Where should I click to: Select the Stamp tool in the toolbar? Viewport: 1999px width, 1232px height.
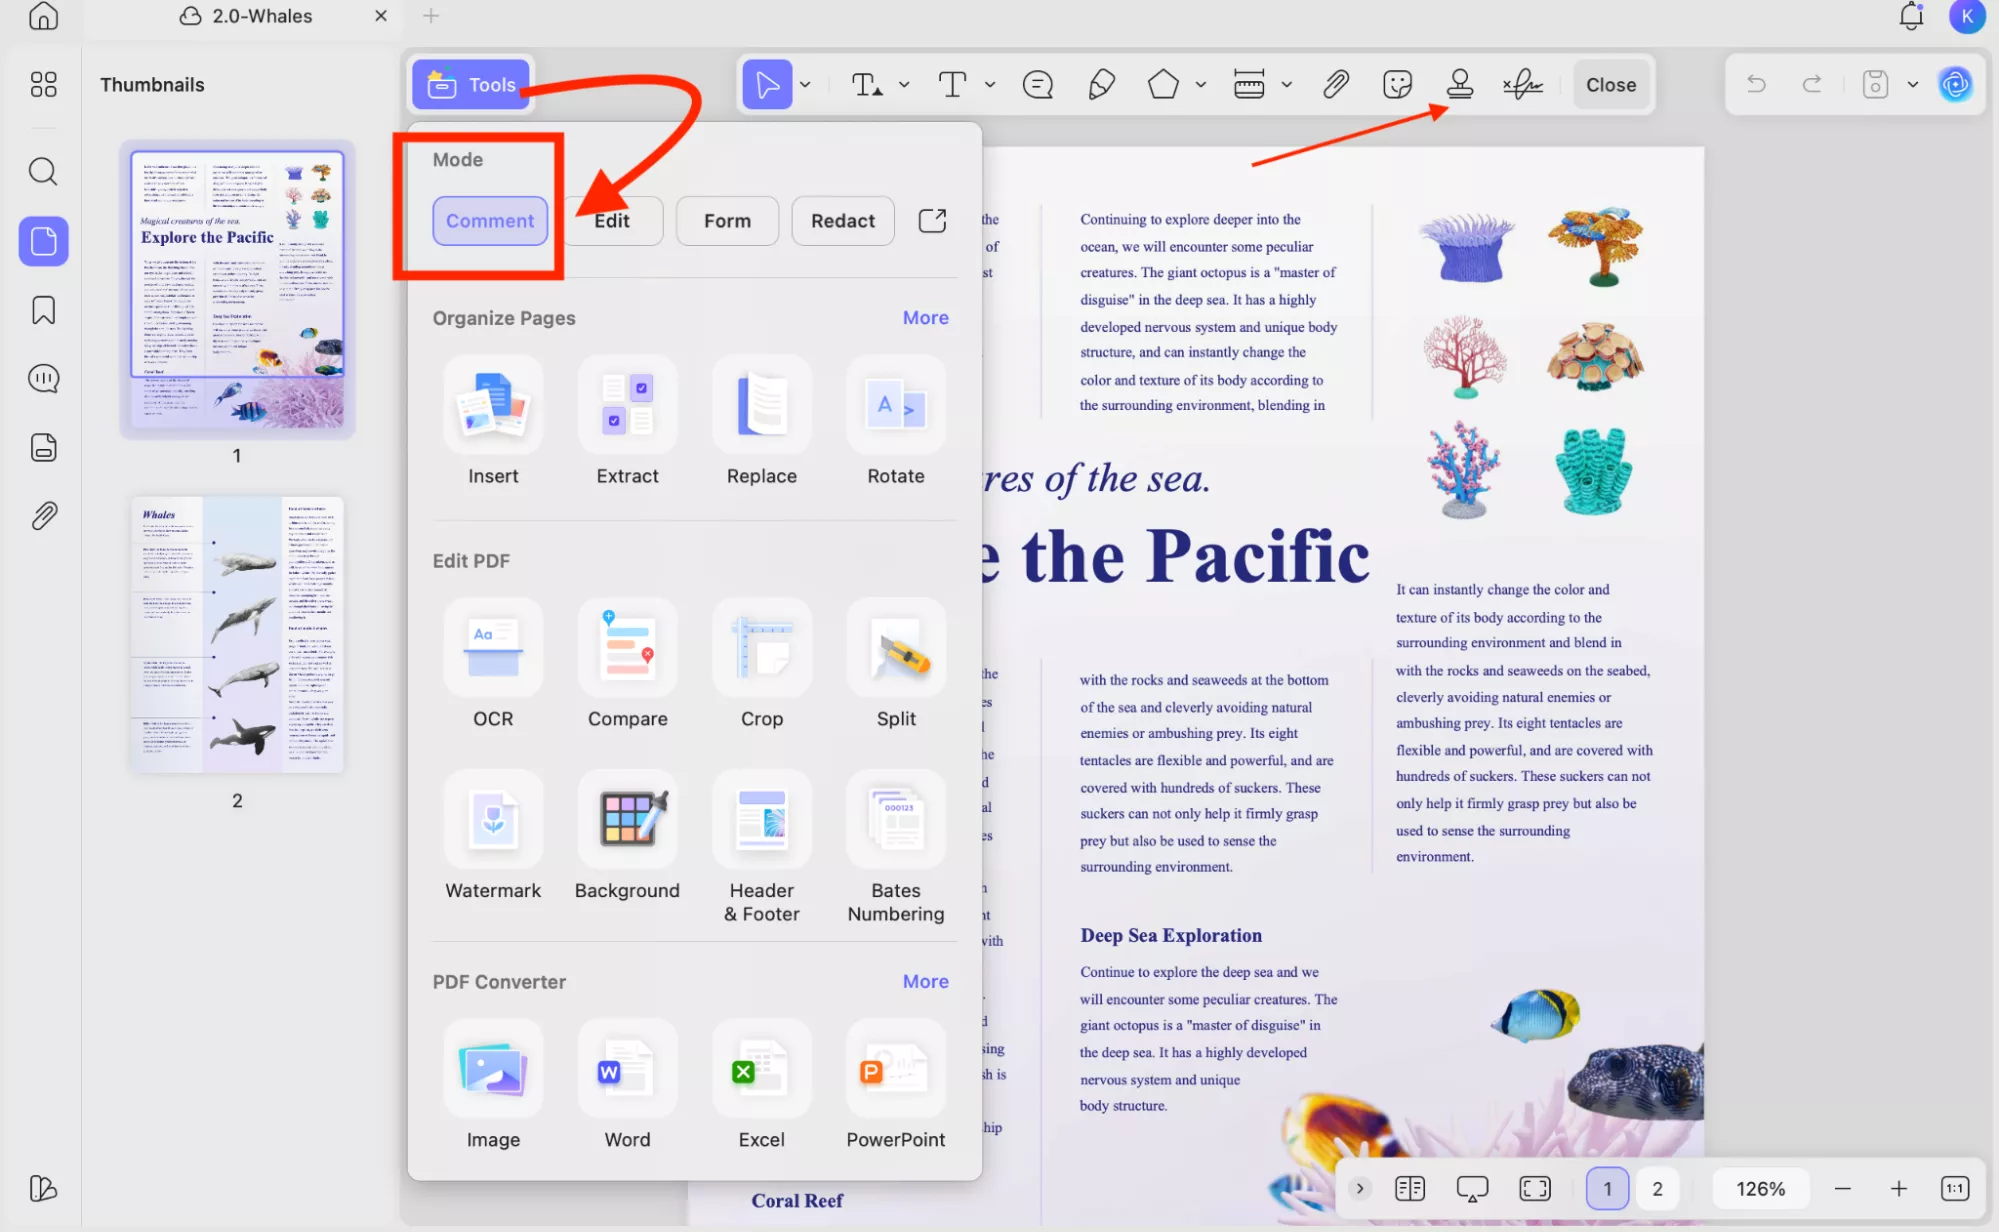[1460, 84]
